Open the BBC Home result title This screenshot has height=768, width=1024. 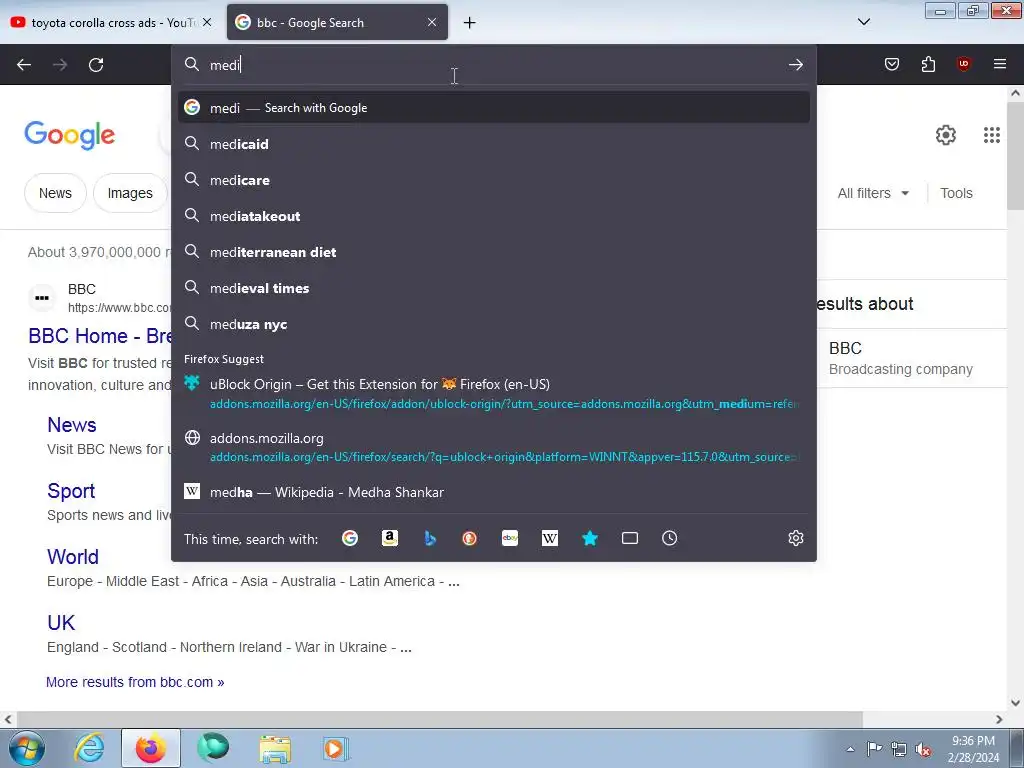[x=100, y=336]
